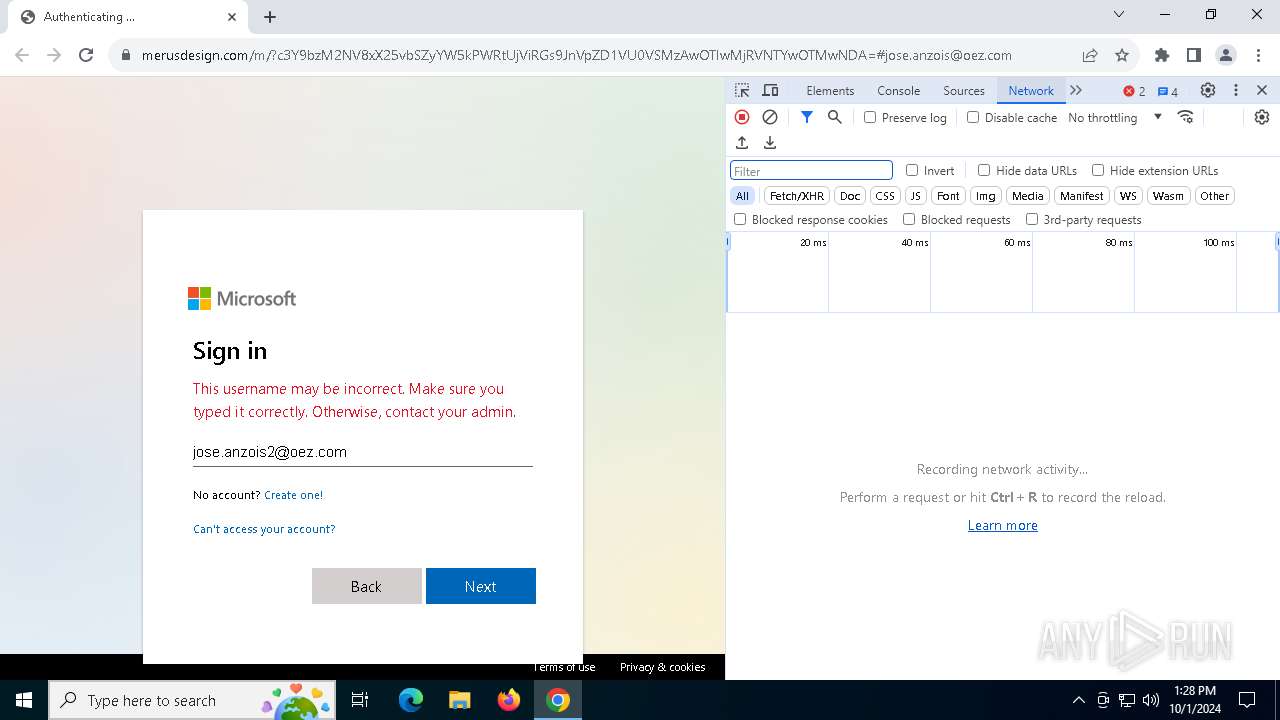Open Chrome profile avatar
Viewport: 1280px width, 720px height.
pos(1226,55)
